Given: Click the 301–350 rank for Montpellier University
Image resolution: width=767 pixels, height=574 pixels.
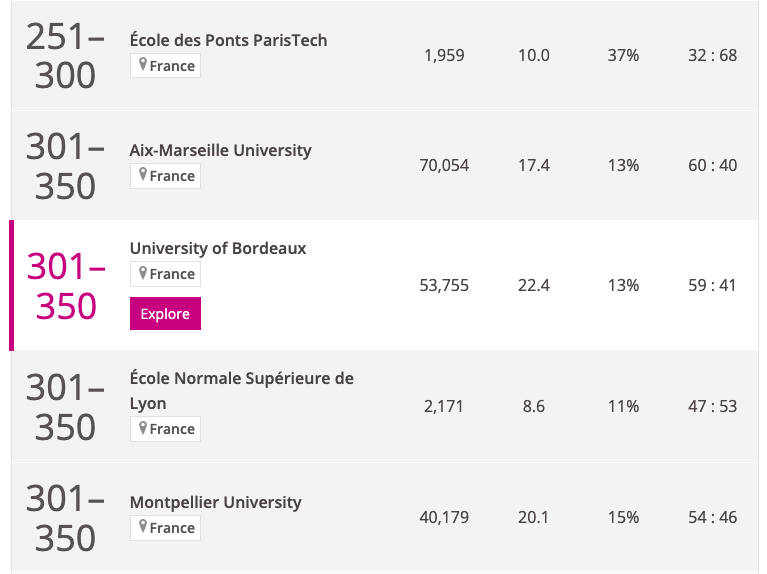Looking at the screenshot, I should tap(65, 517).
